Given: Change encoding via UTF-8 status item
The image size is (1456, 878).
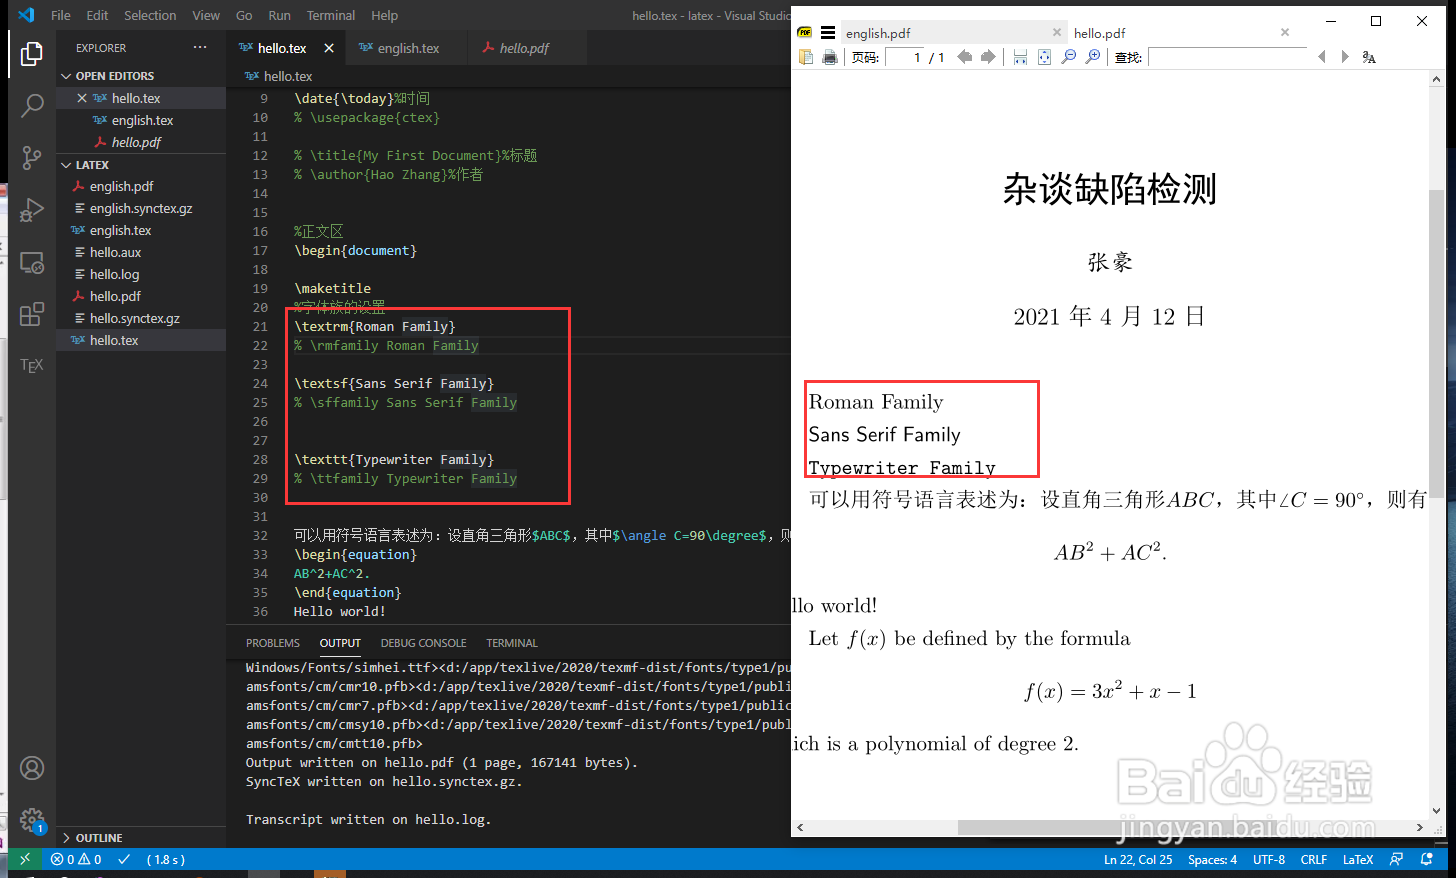Looking at the screenshot, I should click(x=1269, y=859).
